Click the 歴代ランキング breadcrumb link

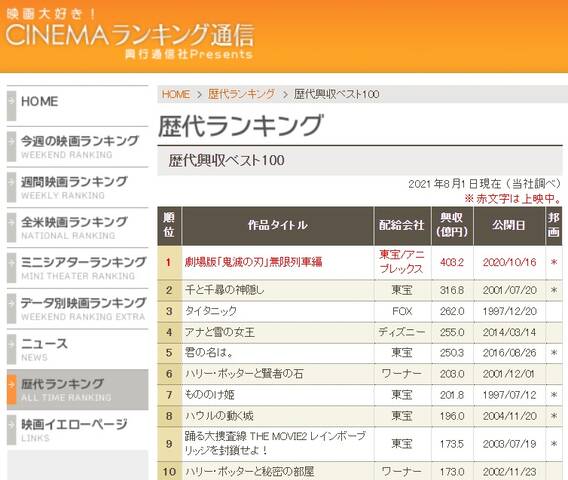[241, 95]
